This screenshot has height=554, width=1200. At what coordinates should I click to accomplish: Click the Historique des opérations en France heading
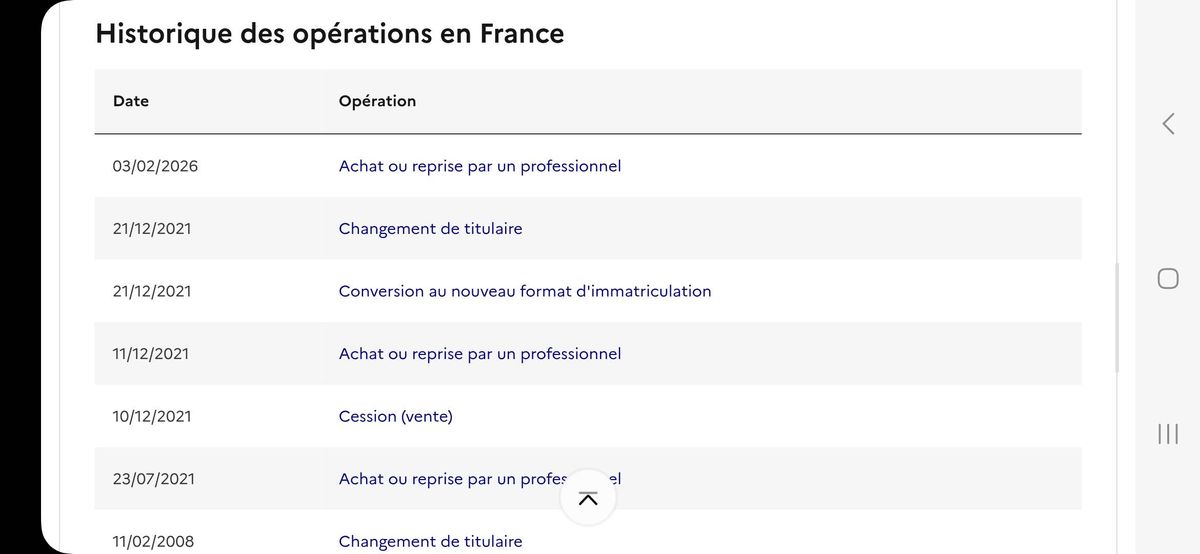(330, 33)
